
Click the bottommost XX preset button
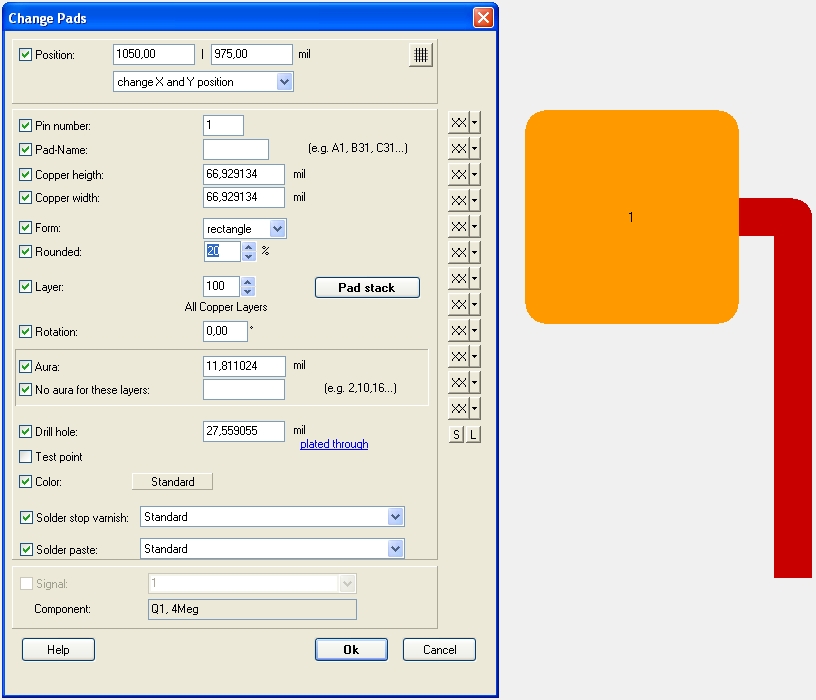pos(458,408)
